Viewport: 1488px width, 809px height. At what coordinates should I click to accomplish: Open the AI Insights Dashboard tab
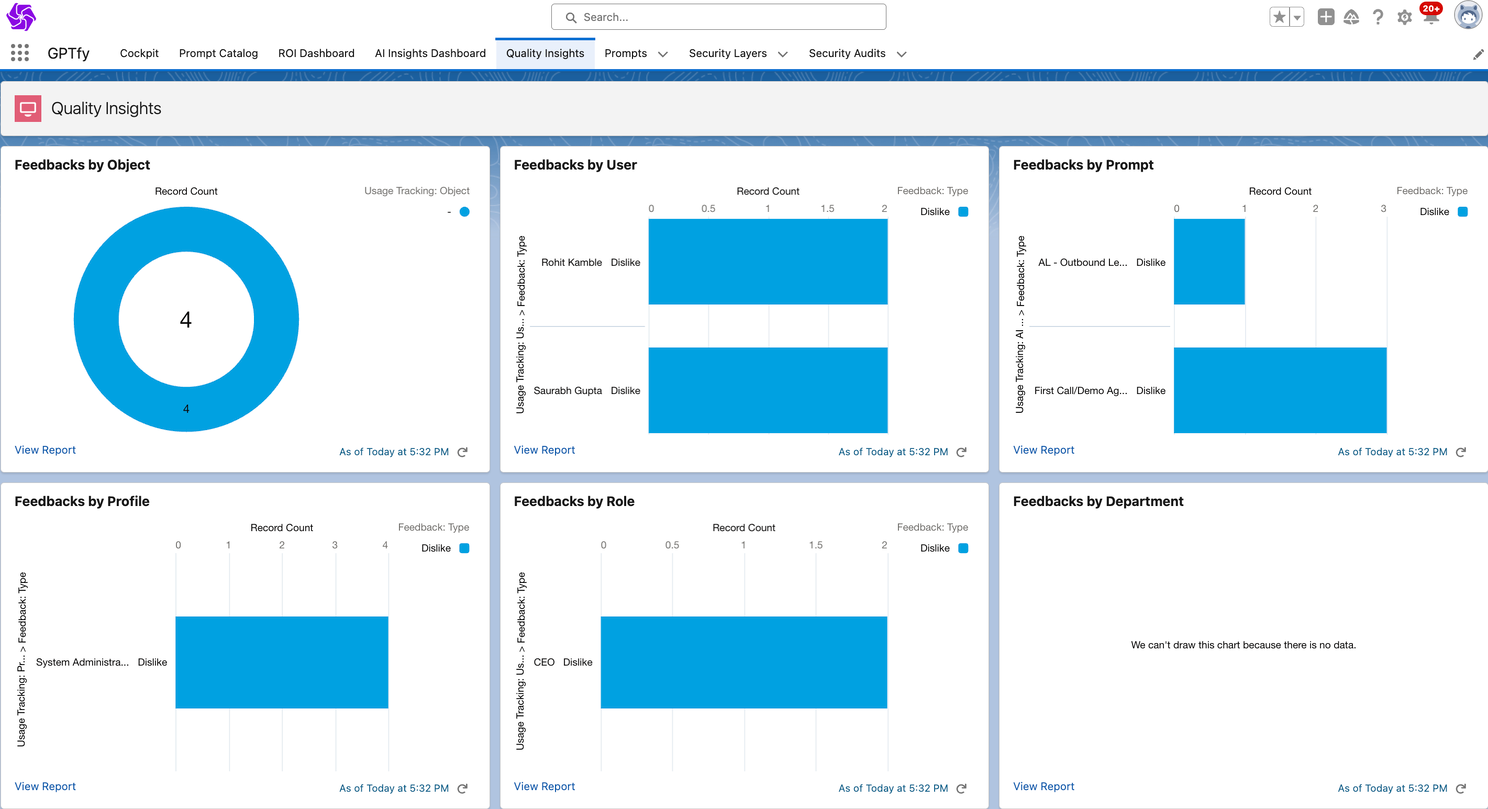(x=430, y=53)
